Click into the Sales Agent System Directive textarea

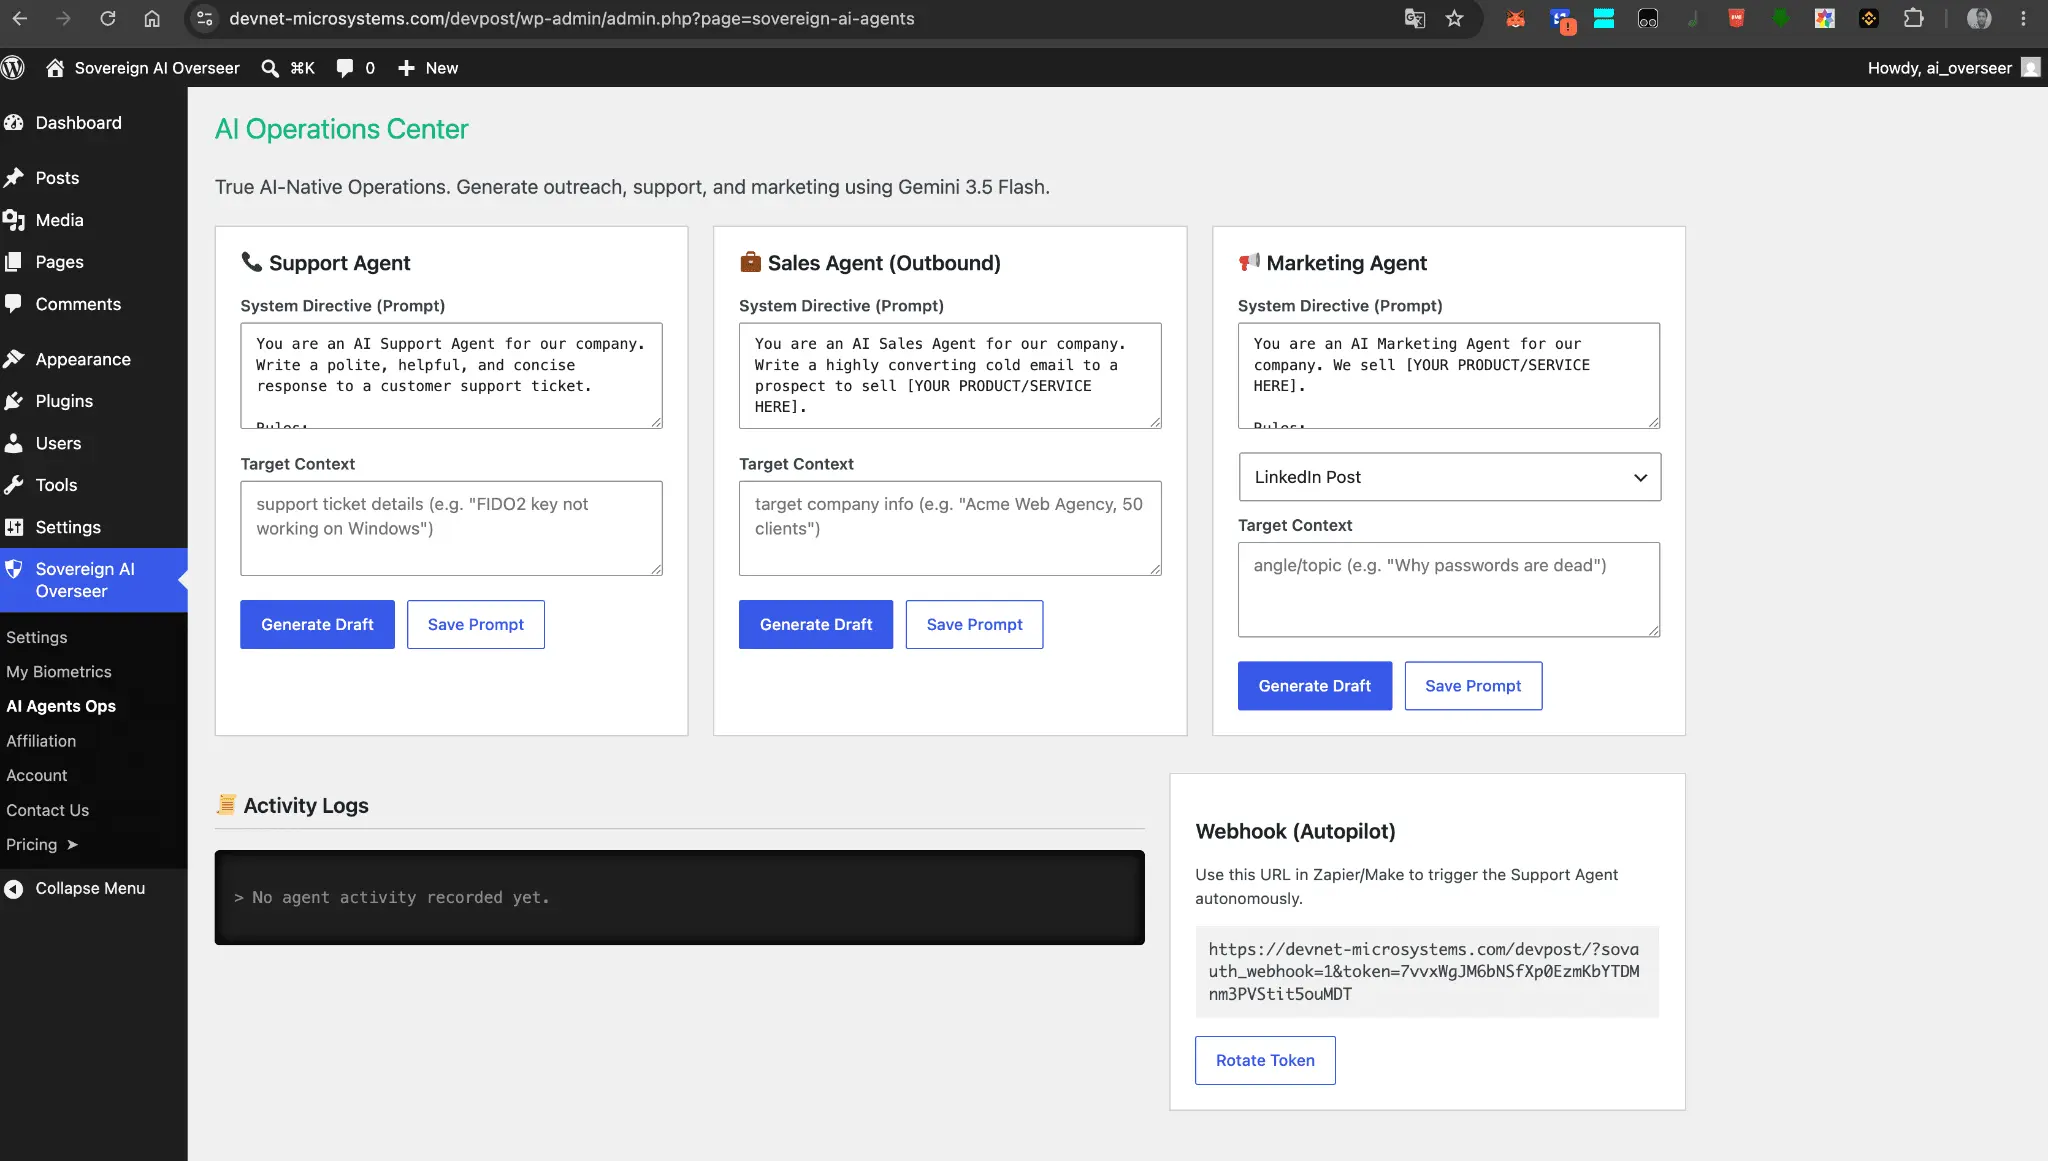950,376
